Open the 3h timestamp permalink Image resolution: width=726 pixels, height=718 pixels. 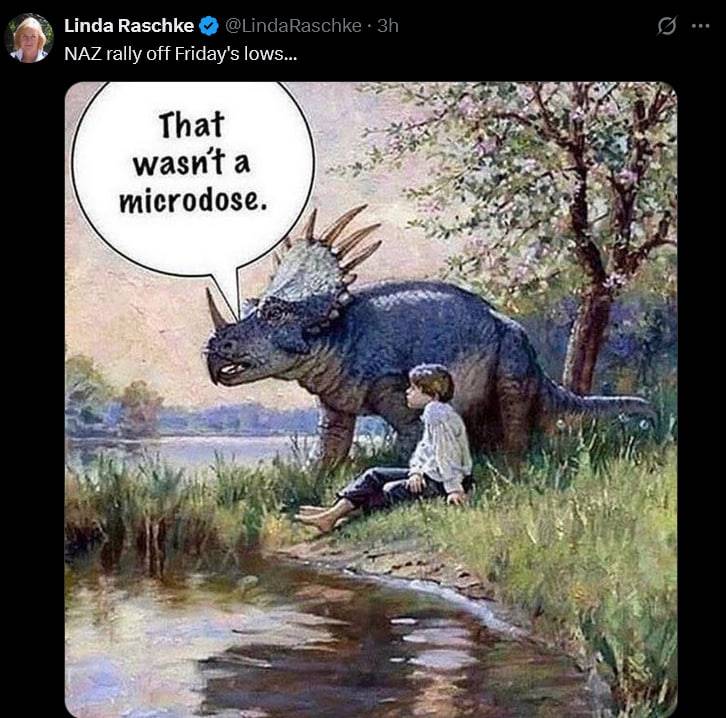click(x=388, y=26)
